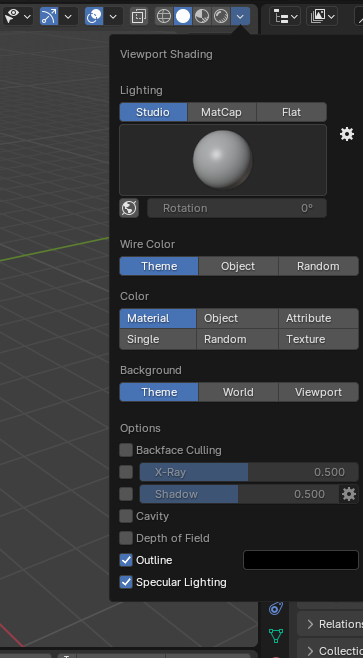Switch to Wireframe viewport shading

[164, 16]
